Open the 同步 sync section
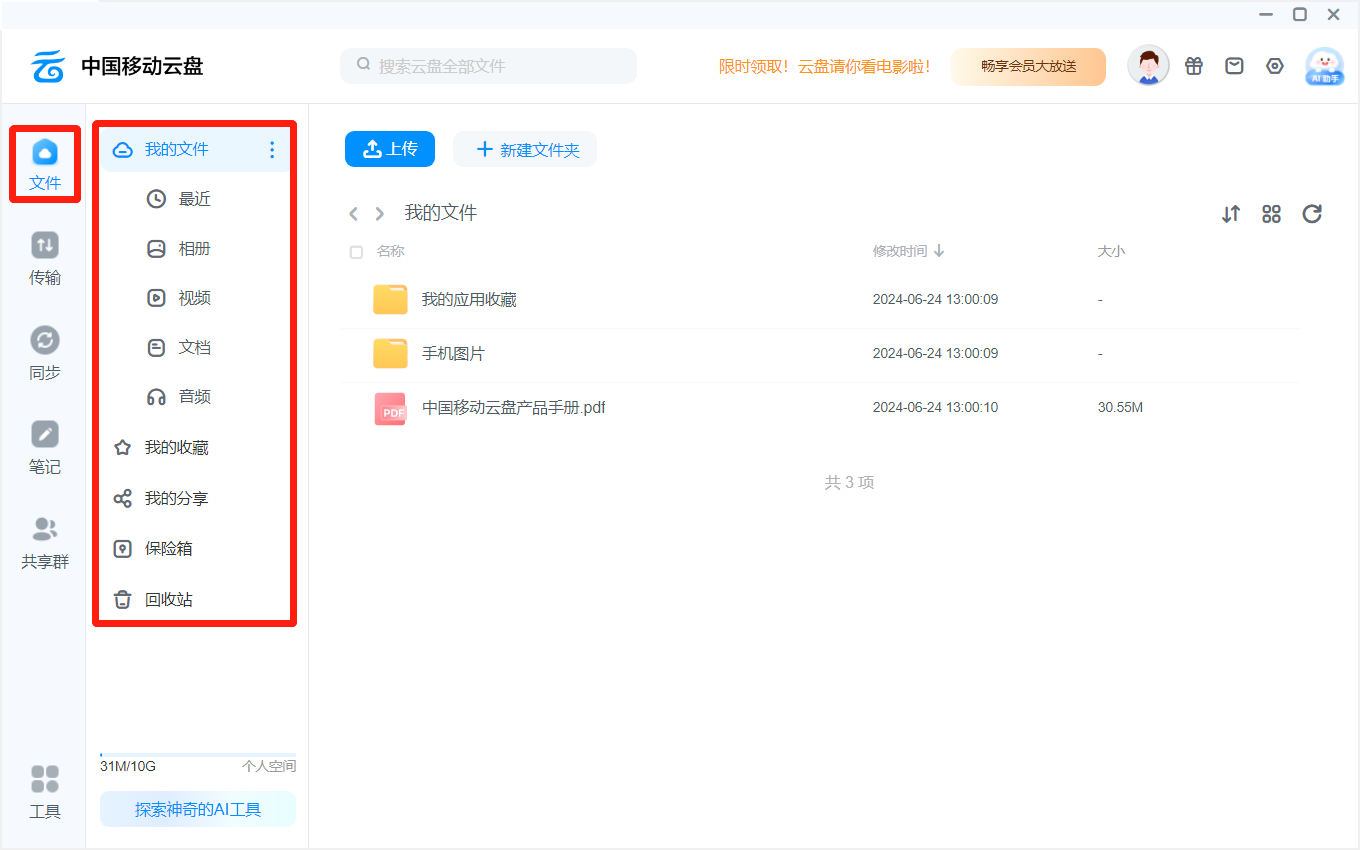1360x850 pixels. click(45, 354)
